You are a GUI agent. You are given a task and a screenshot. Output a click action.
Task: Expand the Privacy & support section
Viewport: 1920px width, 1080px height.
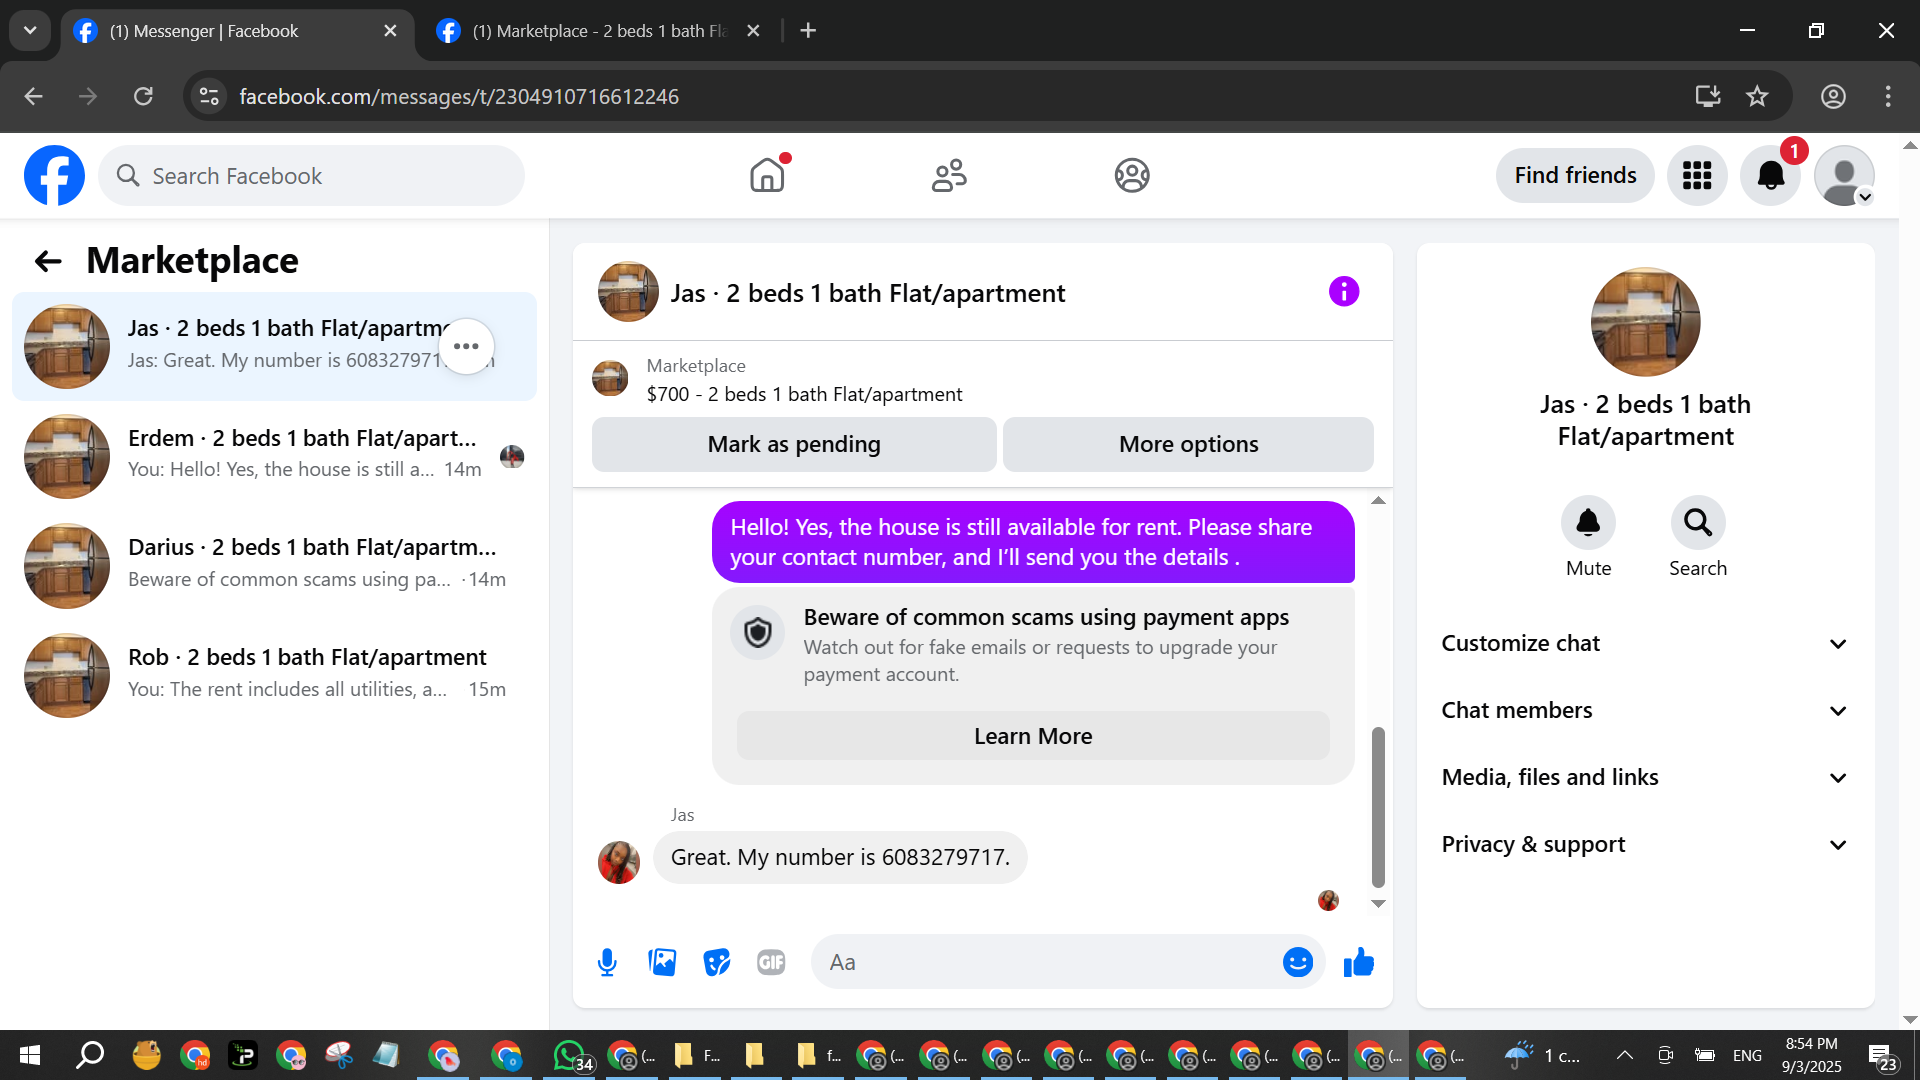[1645, 844]
